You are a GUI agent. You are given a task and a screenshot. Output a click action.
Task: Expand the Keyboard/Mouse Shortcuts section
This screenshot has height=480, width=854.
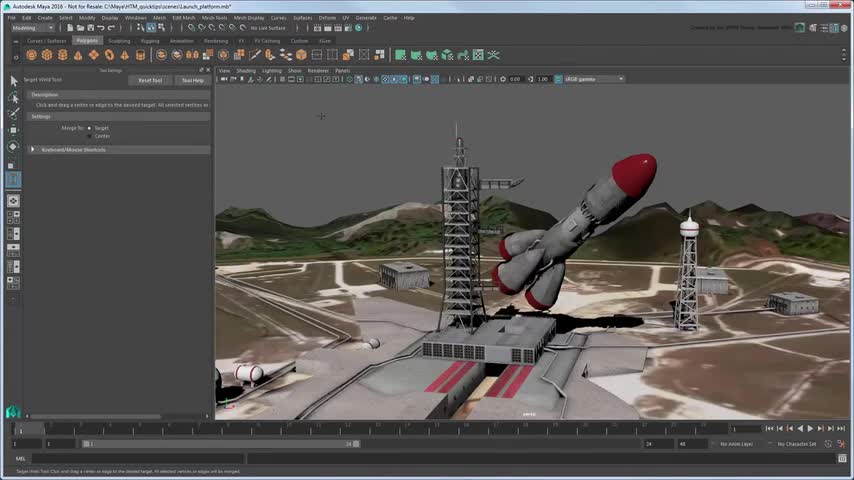33,150
